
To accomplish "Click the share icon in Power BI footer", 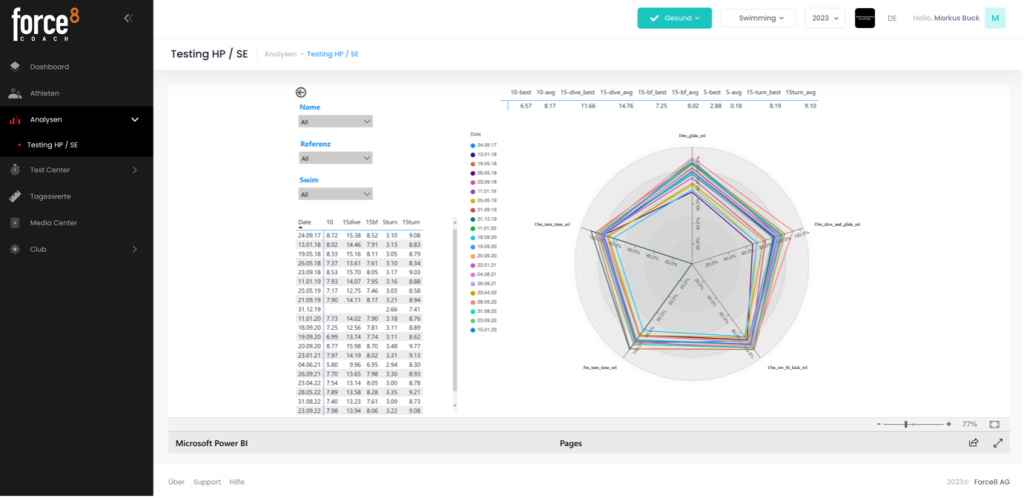I will click(973, 442).
